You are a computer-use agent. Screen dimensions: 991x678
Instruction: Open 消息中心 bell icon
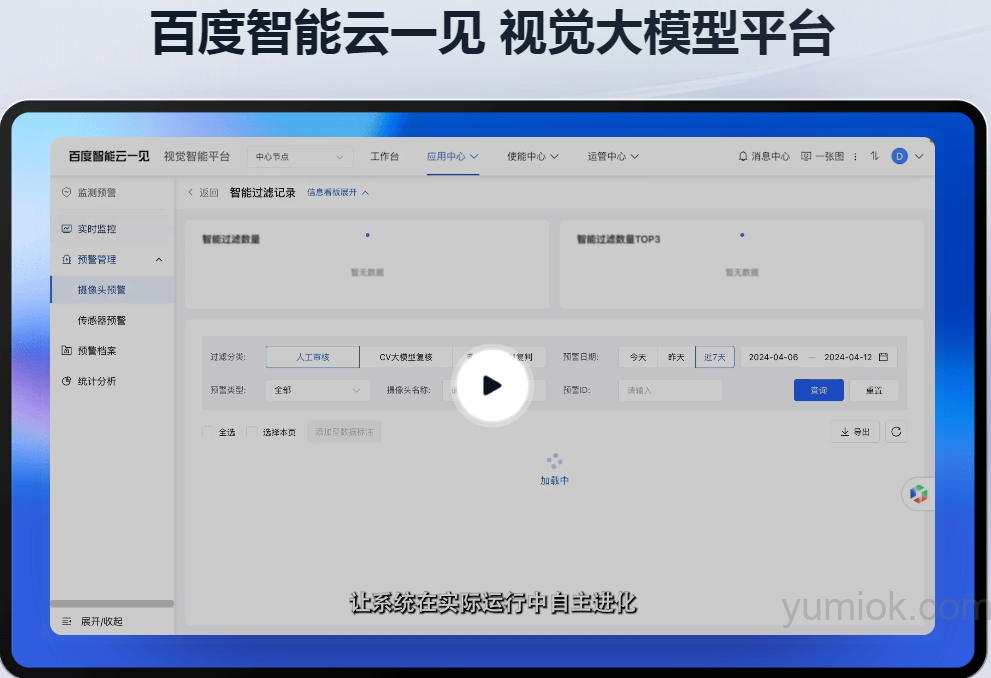[x=743, y=156]
